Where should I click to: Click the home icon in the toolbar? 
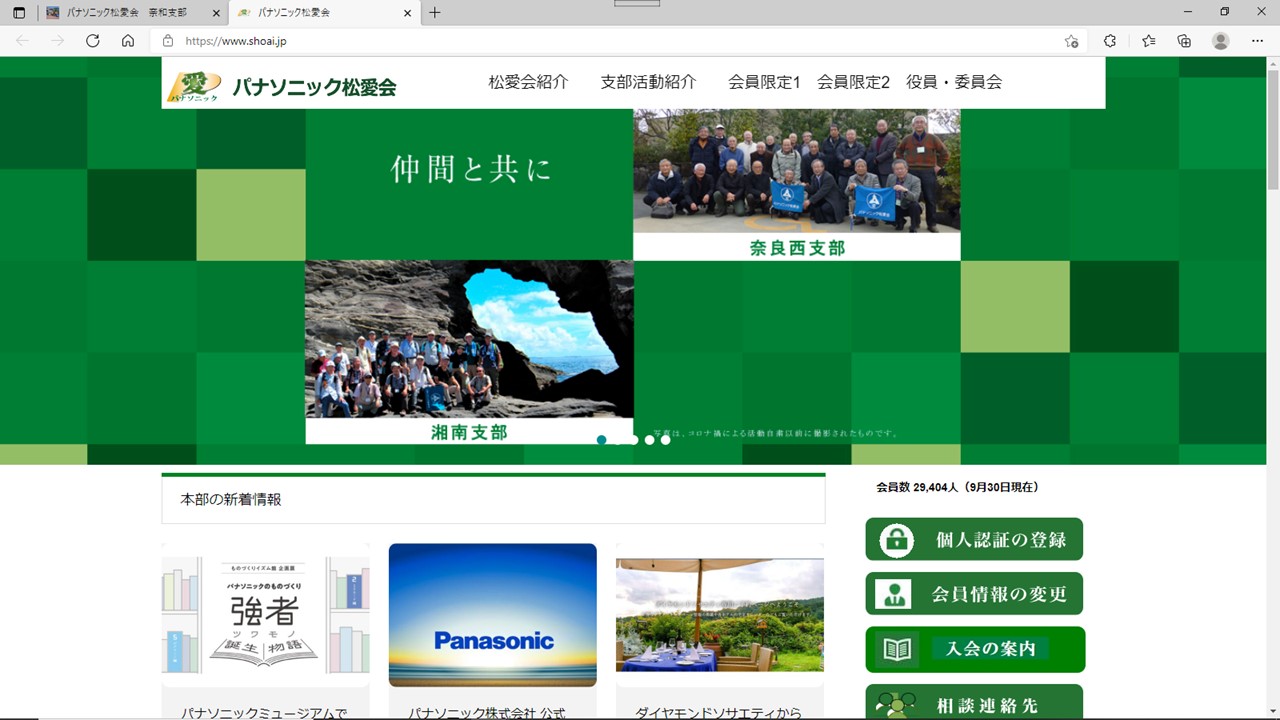(128, 41)
